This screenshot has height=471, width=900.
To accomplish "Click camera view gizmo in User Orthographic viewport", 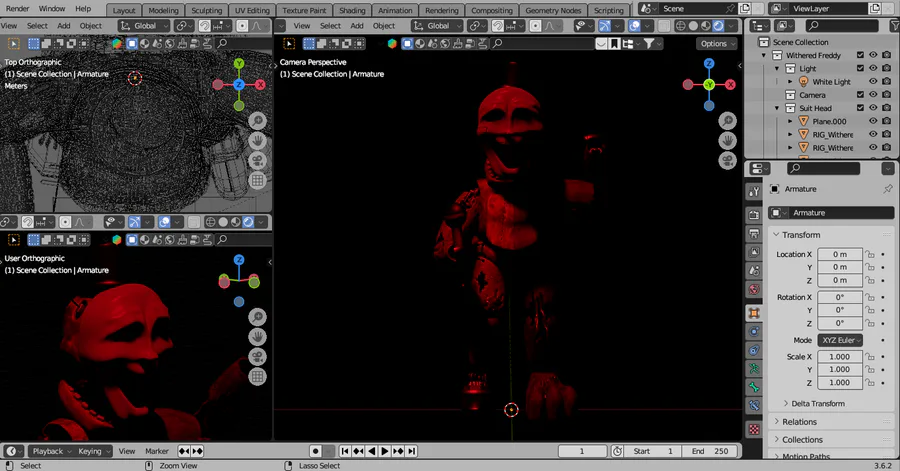I will click(257, 357).
